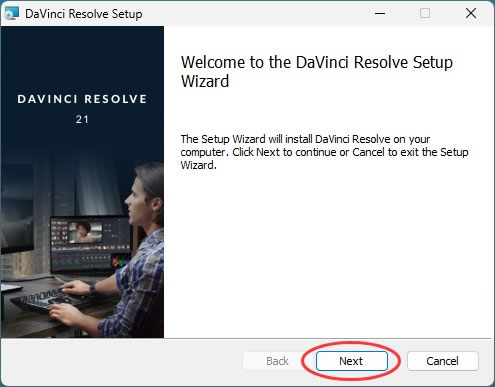495x387 pixels.
Task: Open the installer icon menu in title bar
Action: (11, 14)
